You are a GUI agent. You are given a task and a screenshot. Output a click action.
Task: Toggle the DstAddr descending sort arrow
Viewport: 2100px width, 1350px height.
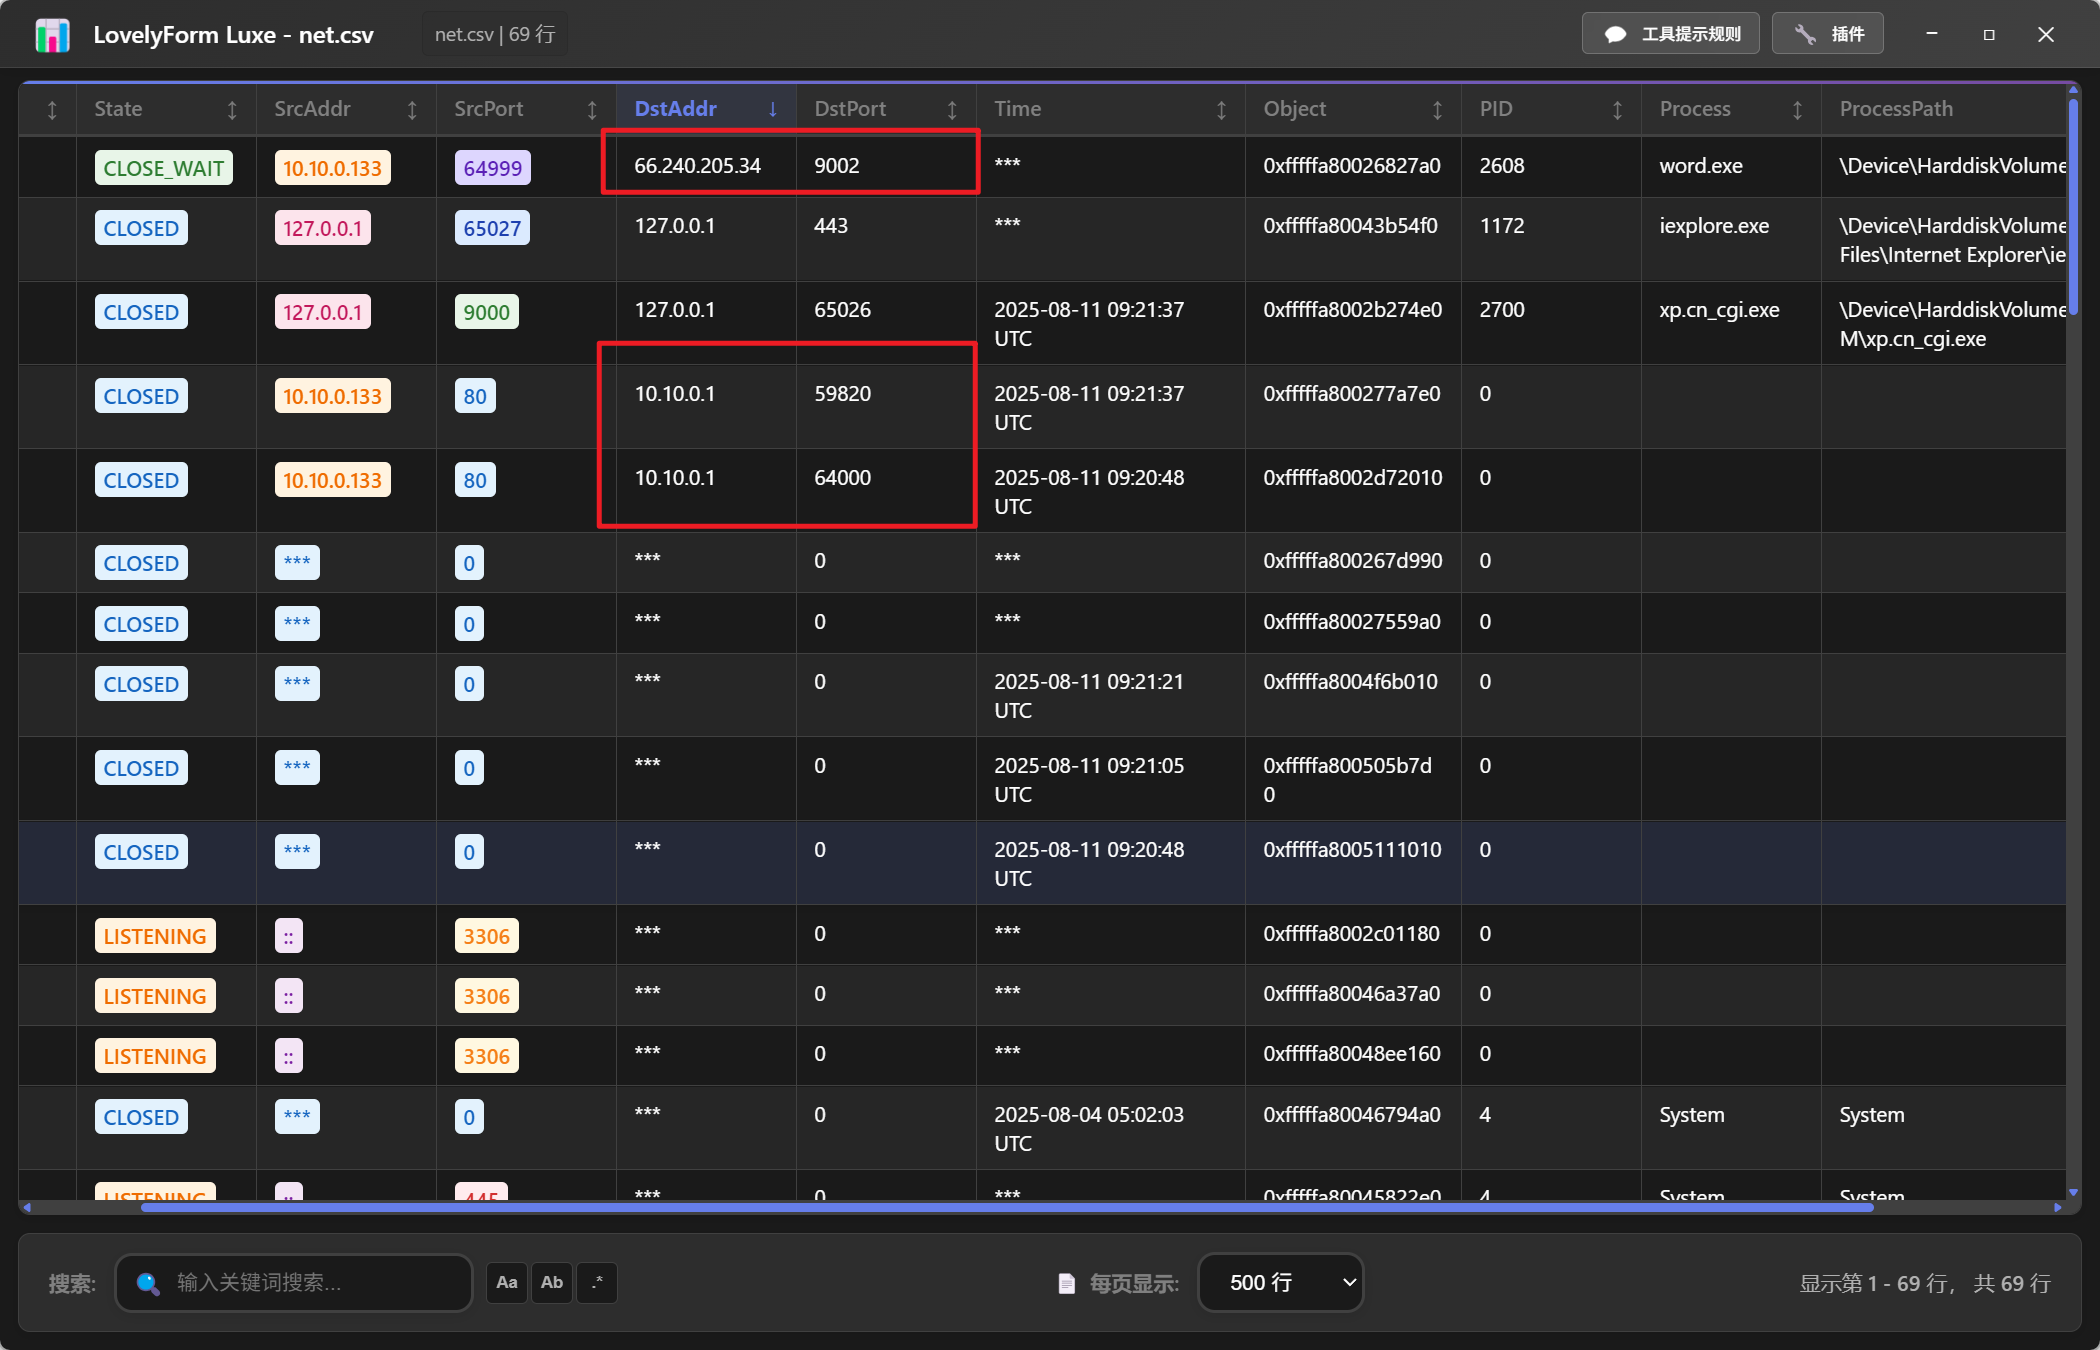point(773,110)
